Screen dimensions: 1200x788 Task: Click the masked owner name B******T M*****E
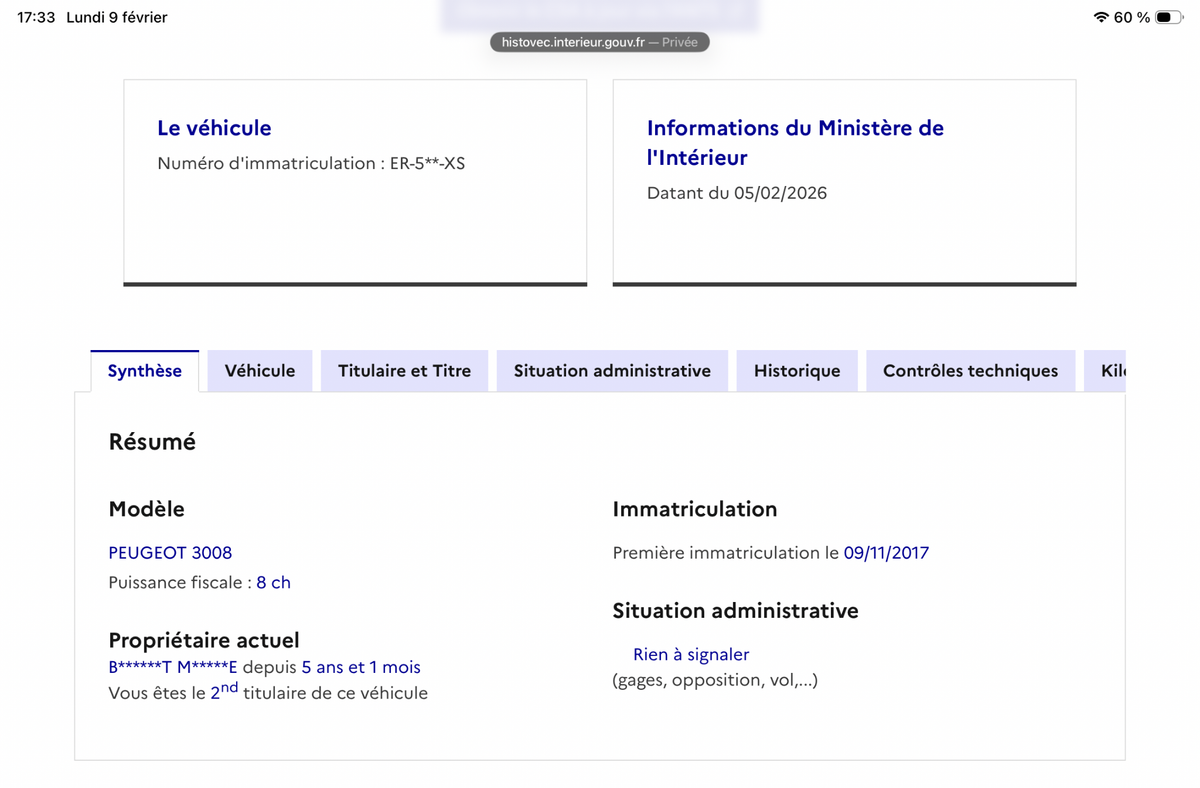[x=173, y=667]
